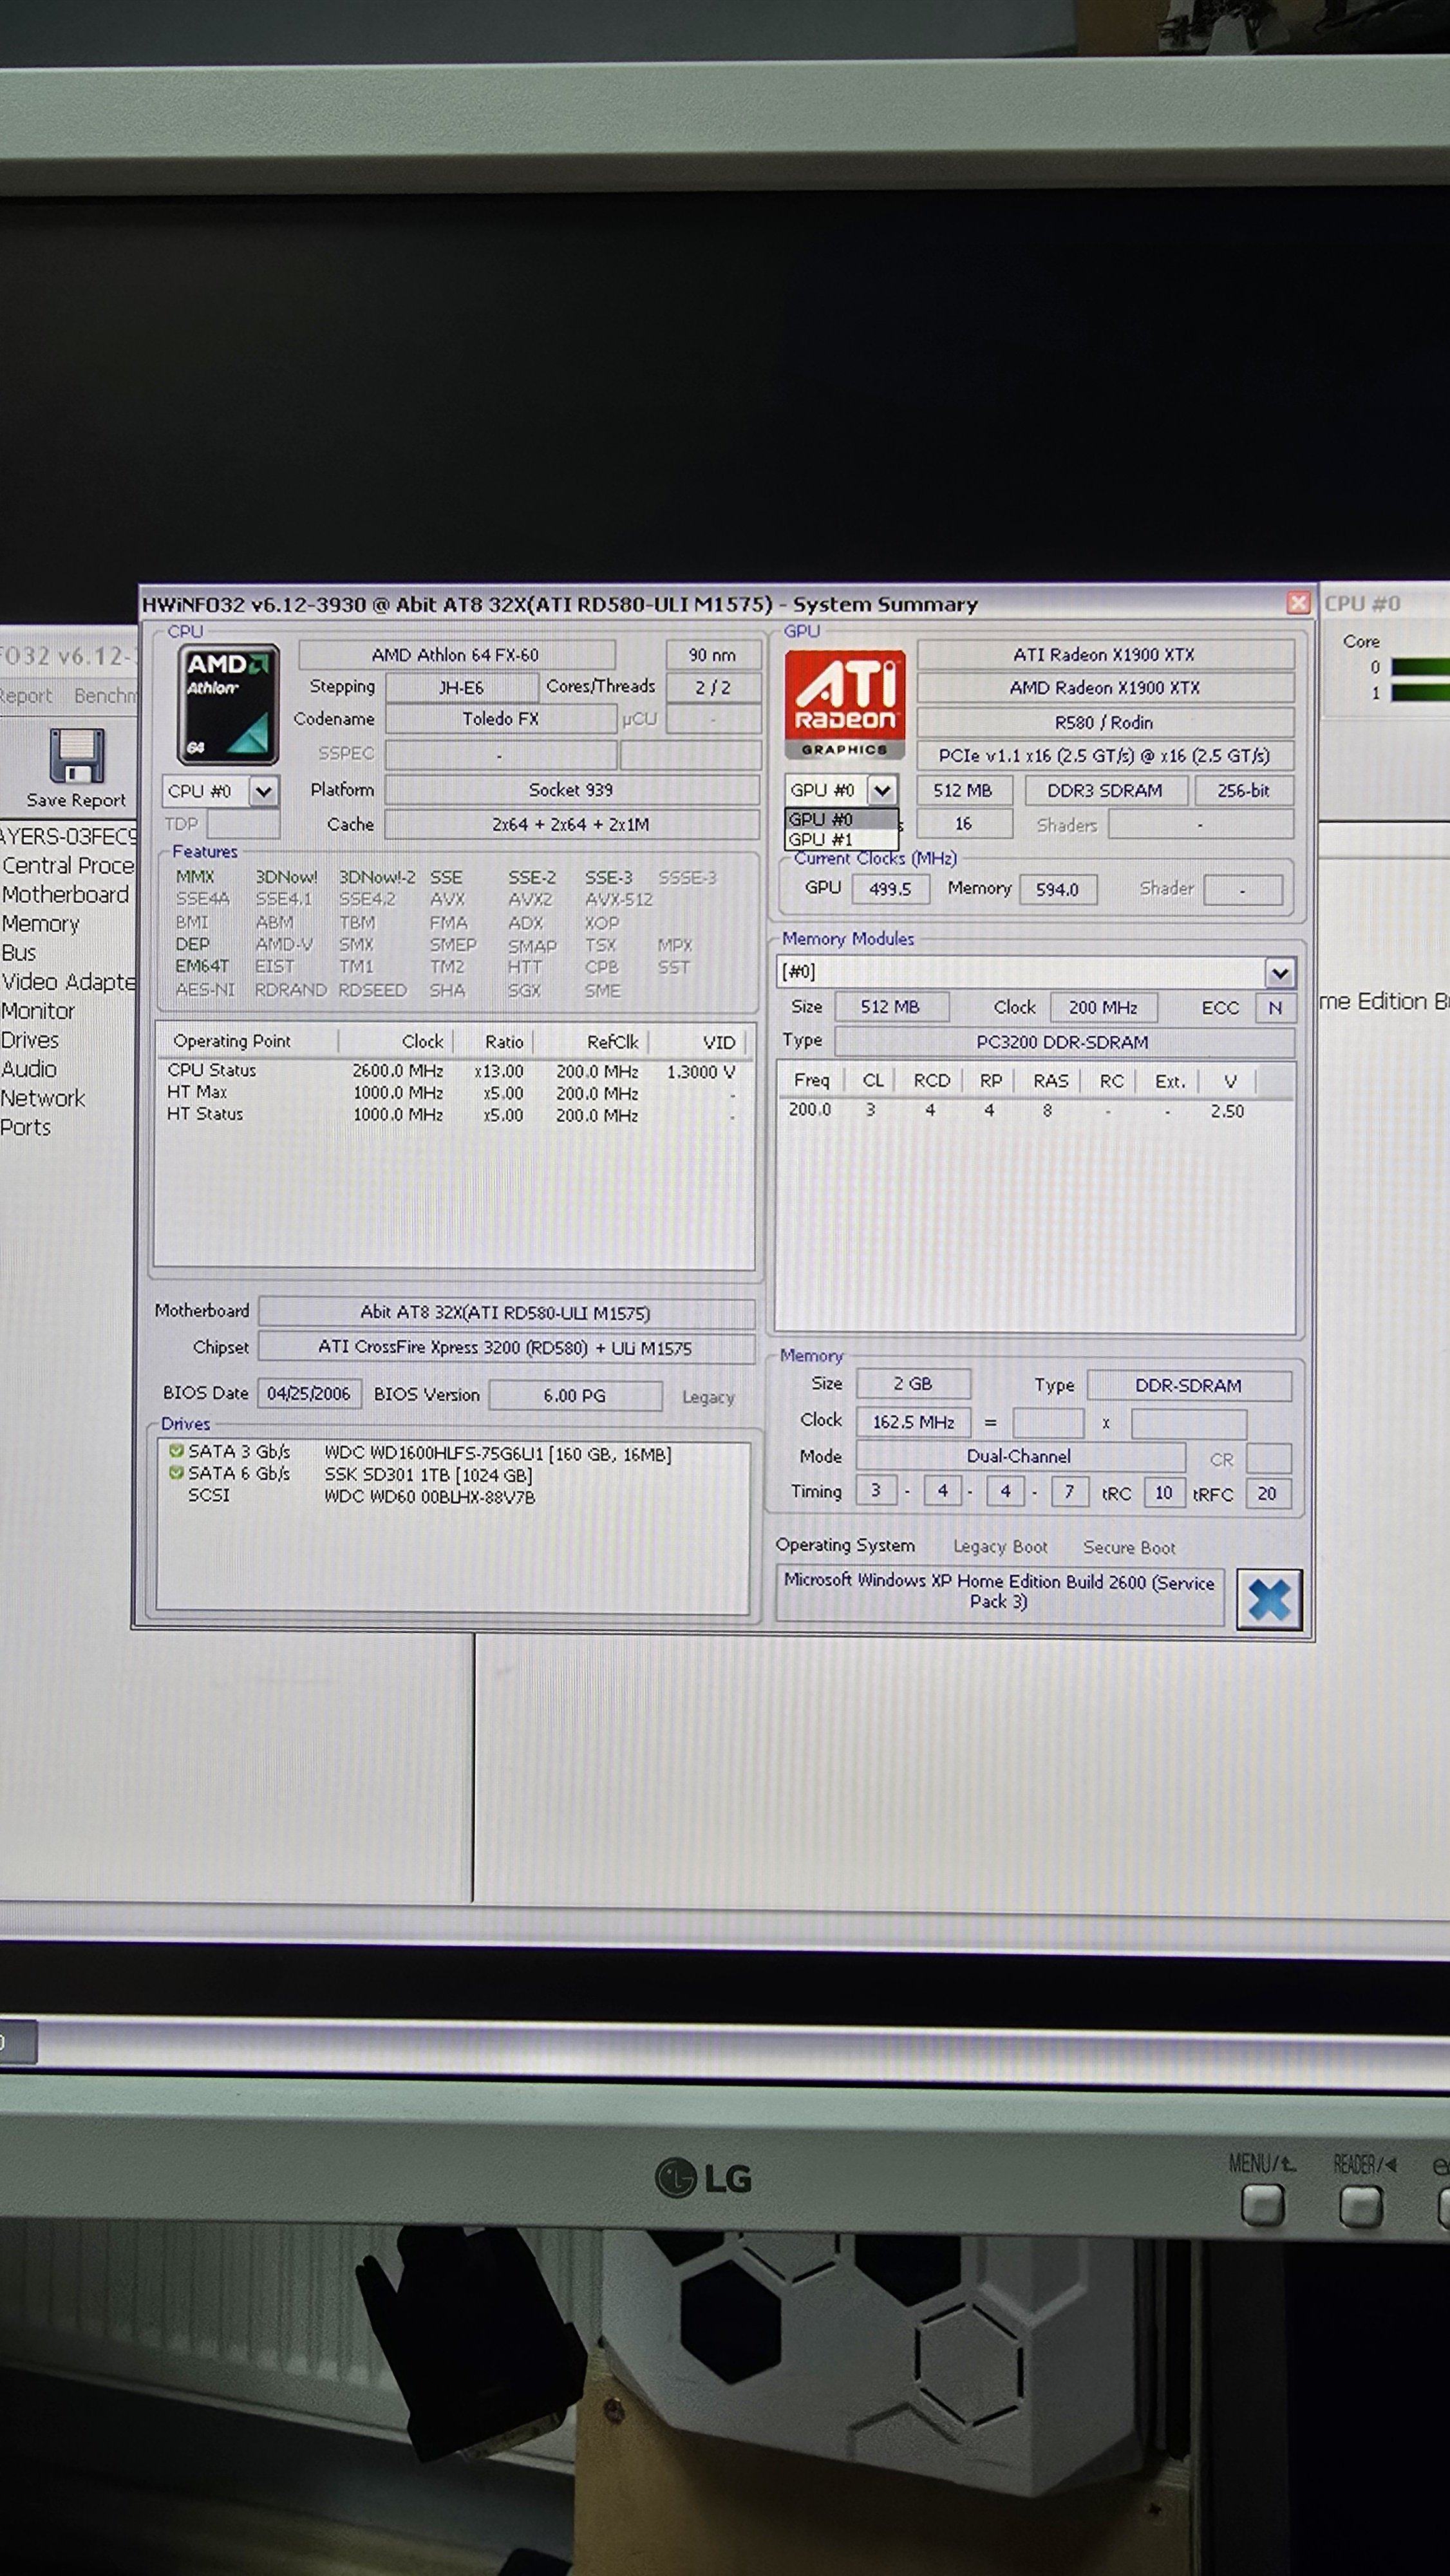The height and width of the screenshot is (2576, 1450).
Task: Select Motherboard in the sidebar tree
Action: [65, 895]
